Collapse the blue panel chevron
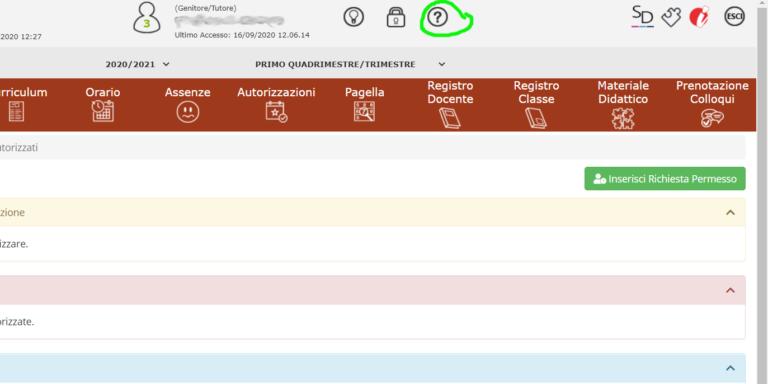The height and width of the screenshot is (384, 768). [730, 368]
